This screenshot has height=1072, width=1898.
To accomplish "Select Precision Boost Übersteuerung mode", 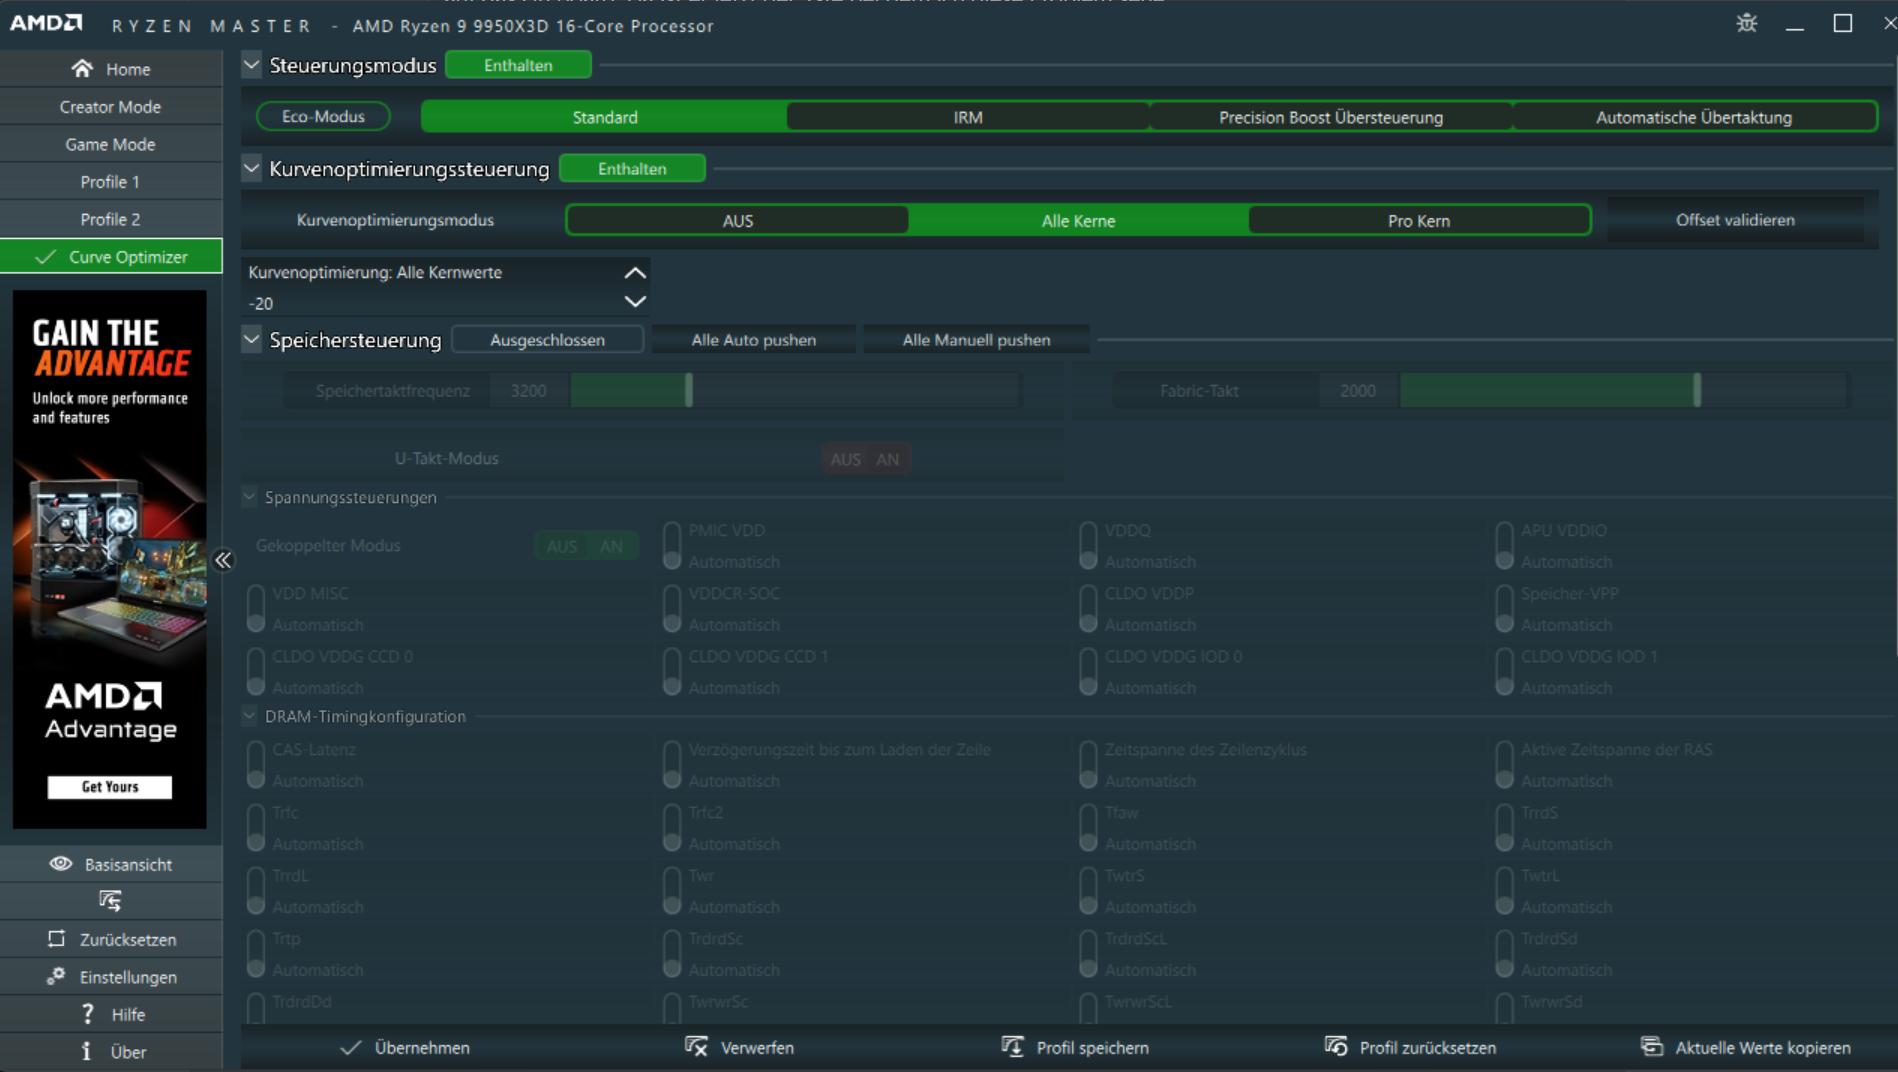I will click(1331, 117).
